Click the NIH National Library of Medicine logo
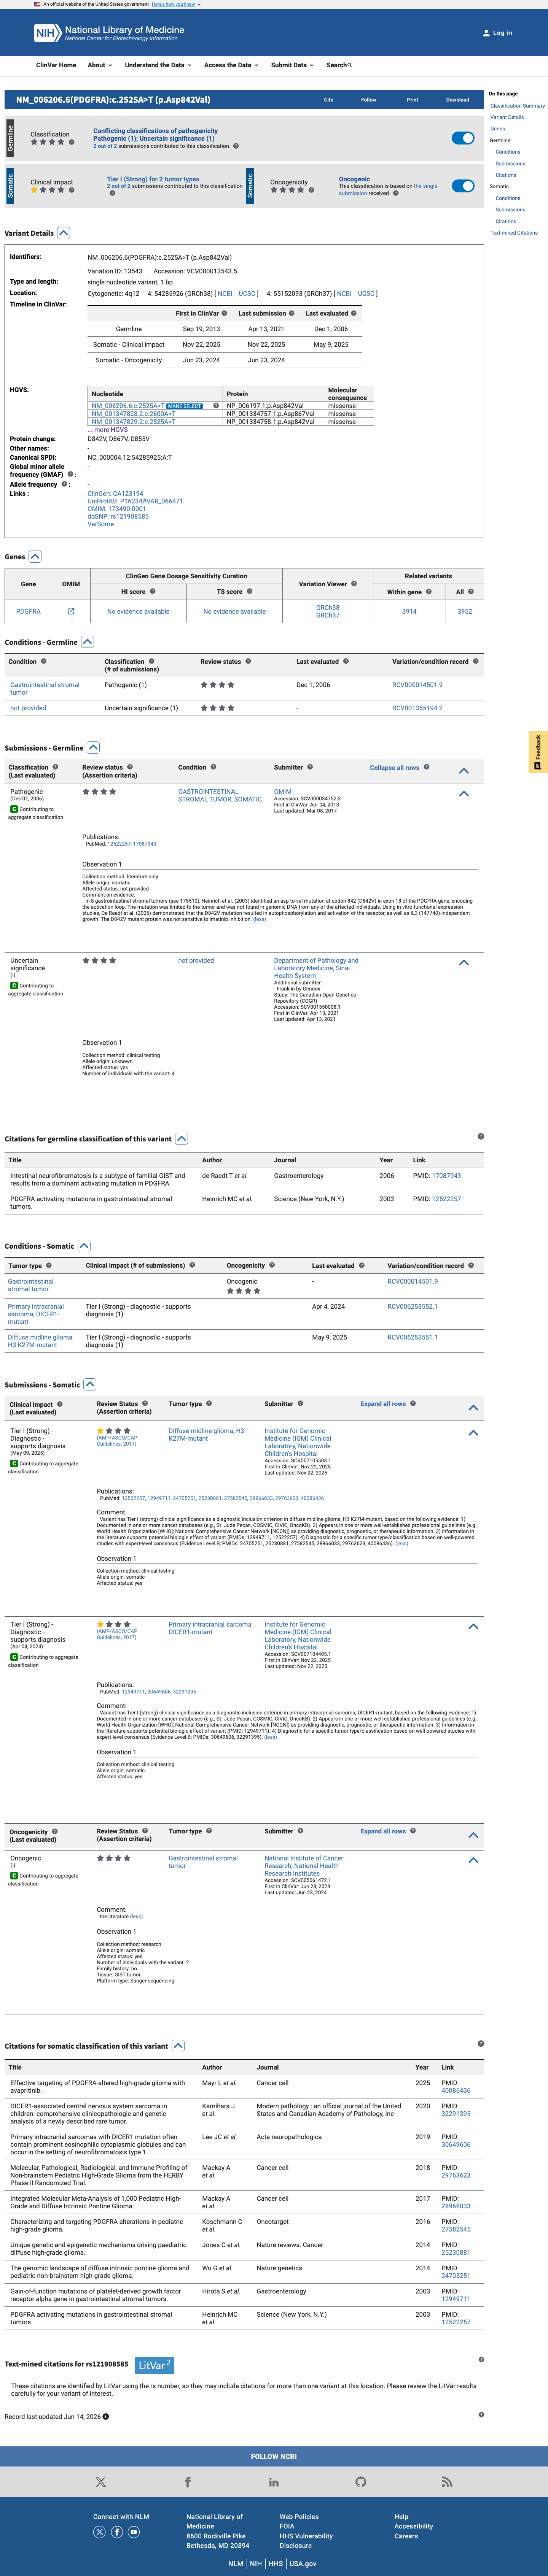Screen dimensions: 548x2576 coord(109,33)
